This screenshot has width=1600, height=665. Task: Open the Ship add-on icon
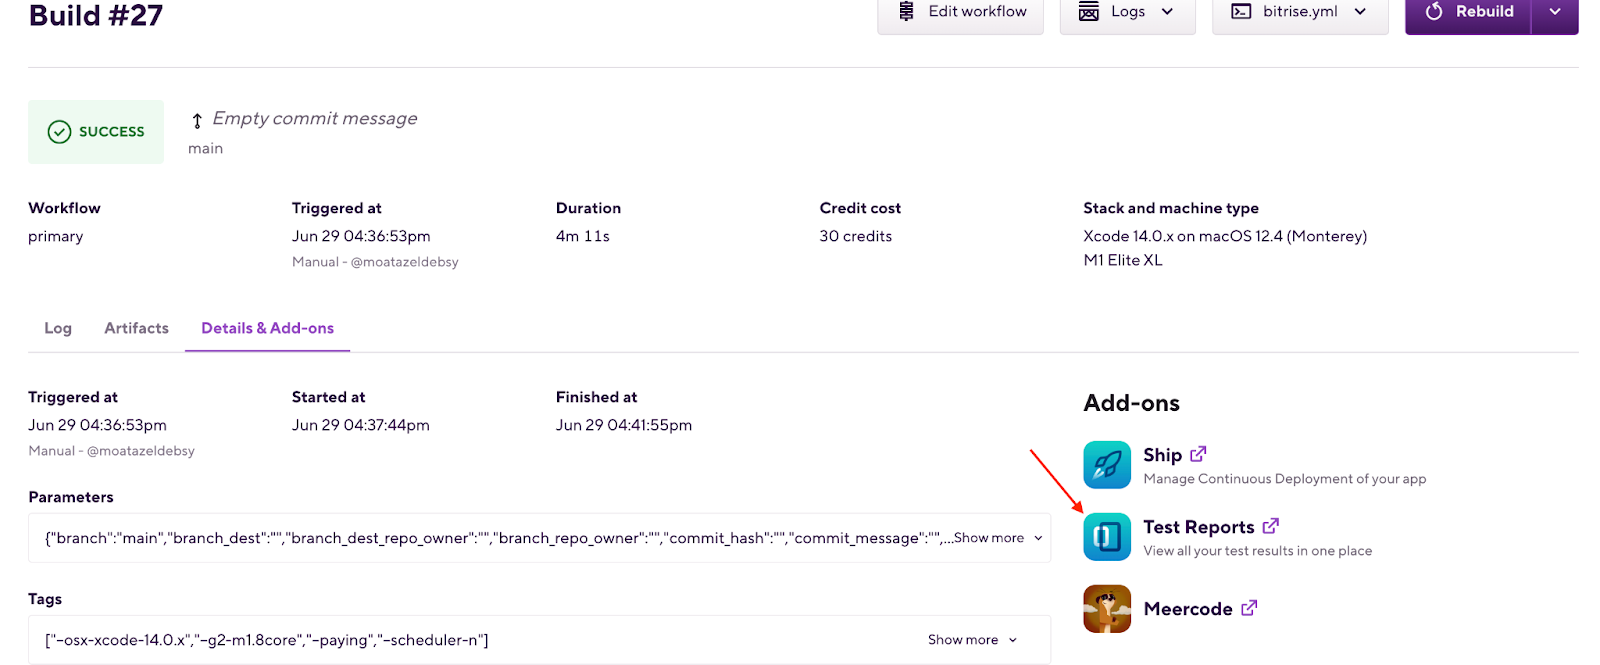[x=1107, y=465]
